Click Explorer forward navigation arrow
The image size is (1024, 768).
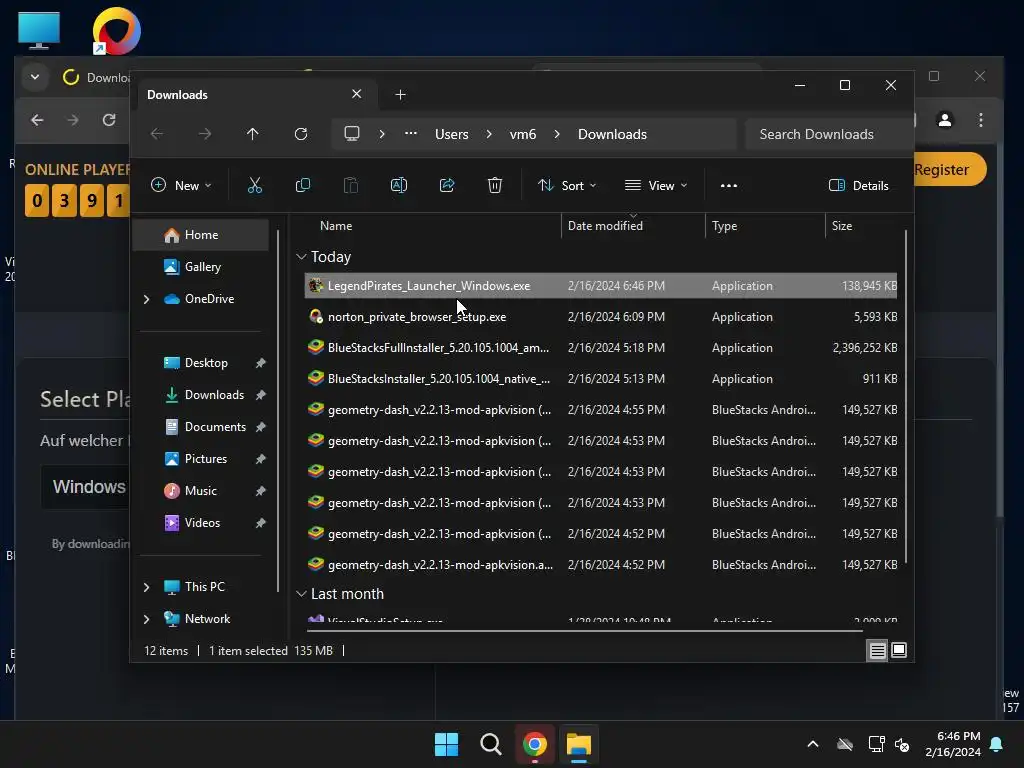click(205, 134)
